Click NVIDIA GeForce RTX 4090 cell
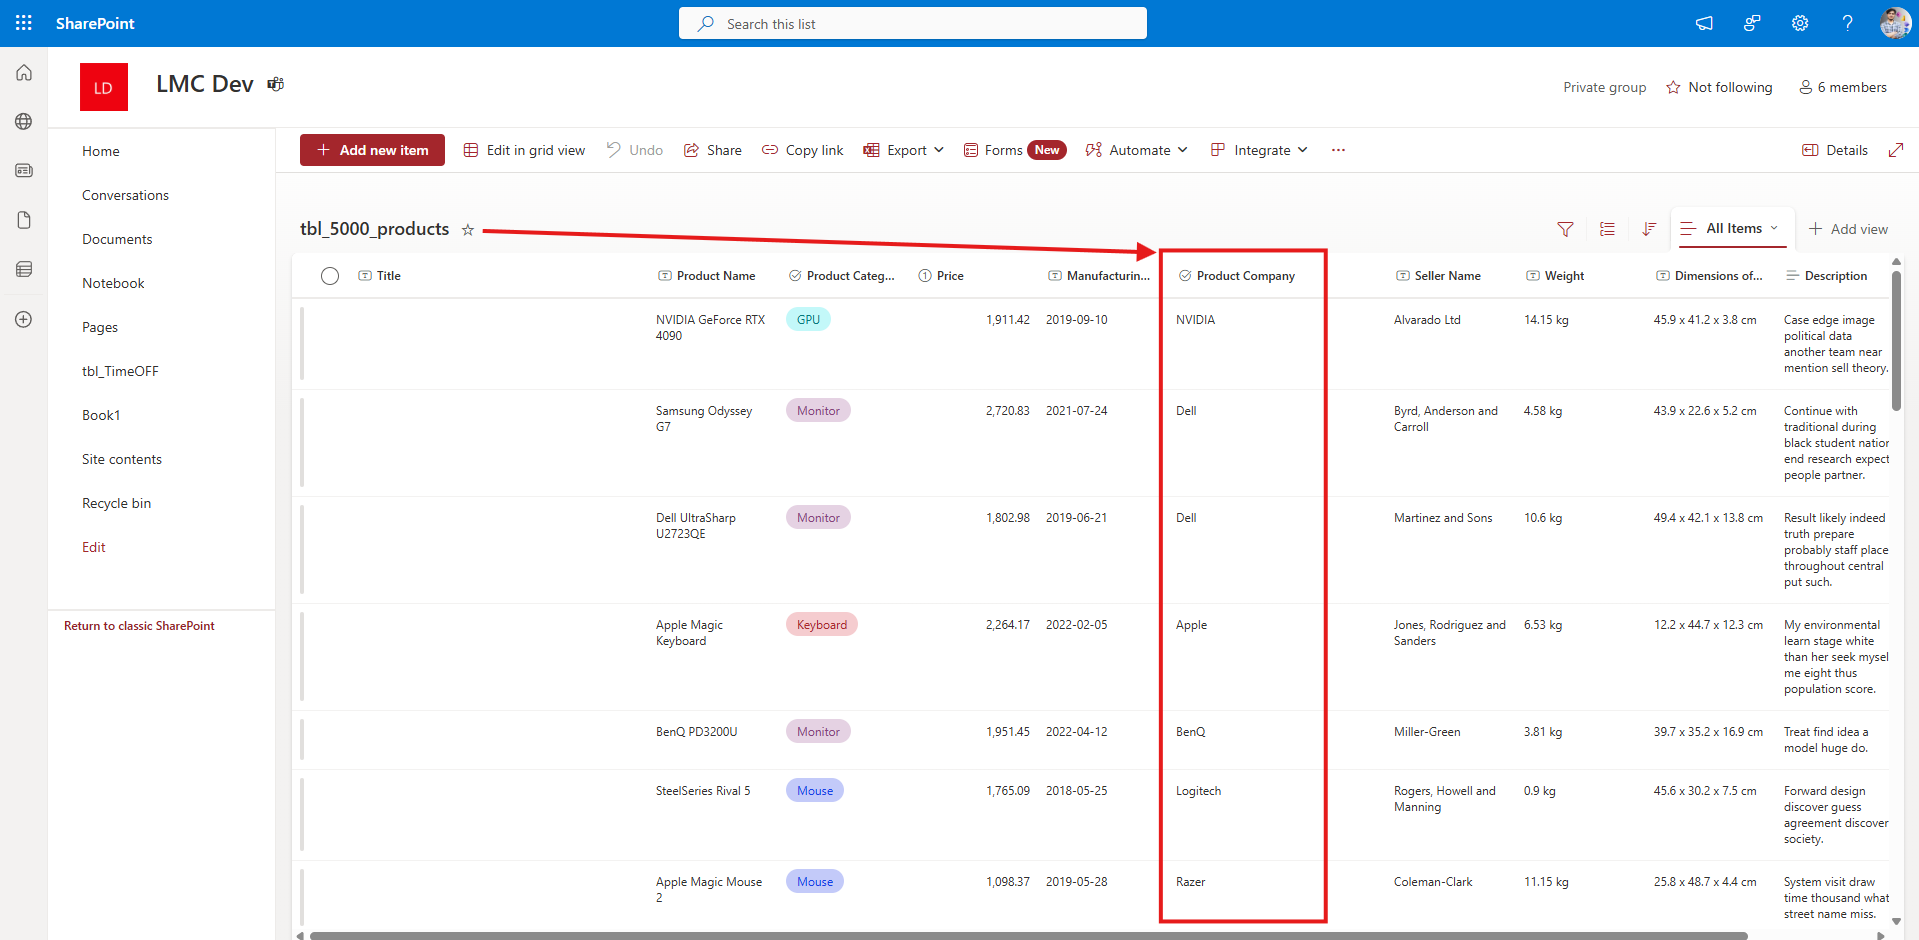1919x940 pixels. coord(710,328)
